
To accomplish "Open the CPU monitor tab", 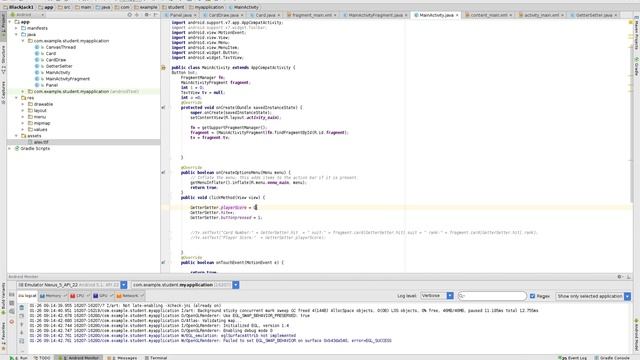I will click(79, 296).
